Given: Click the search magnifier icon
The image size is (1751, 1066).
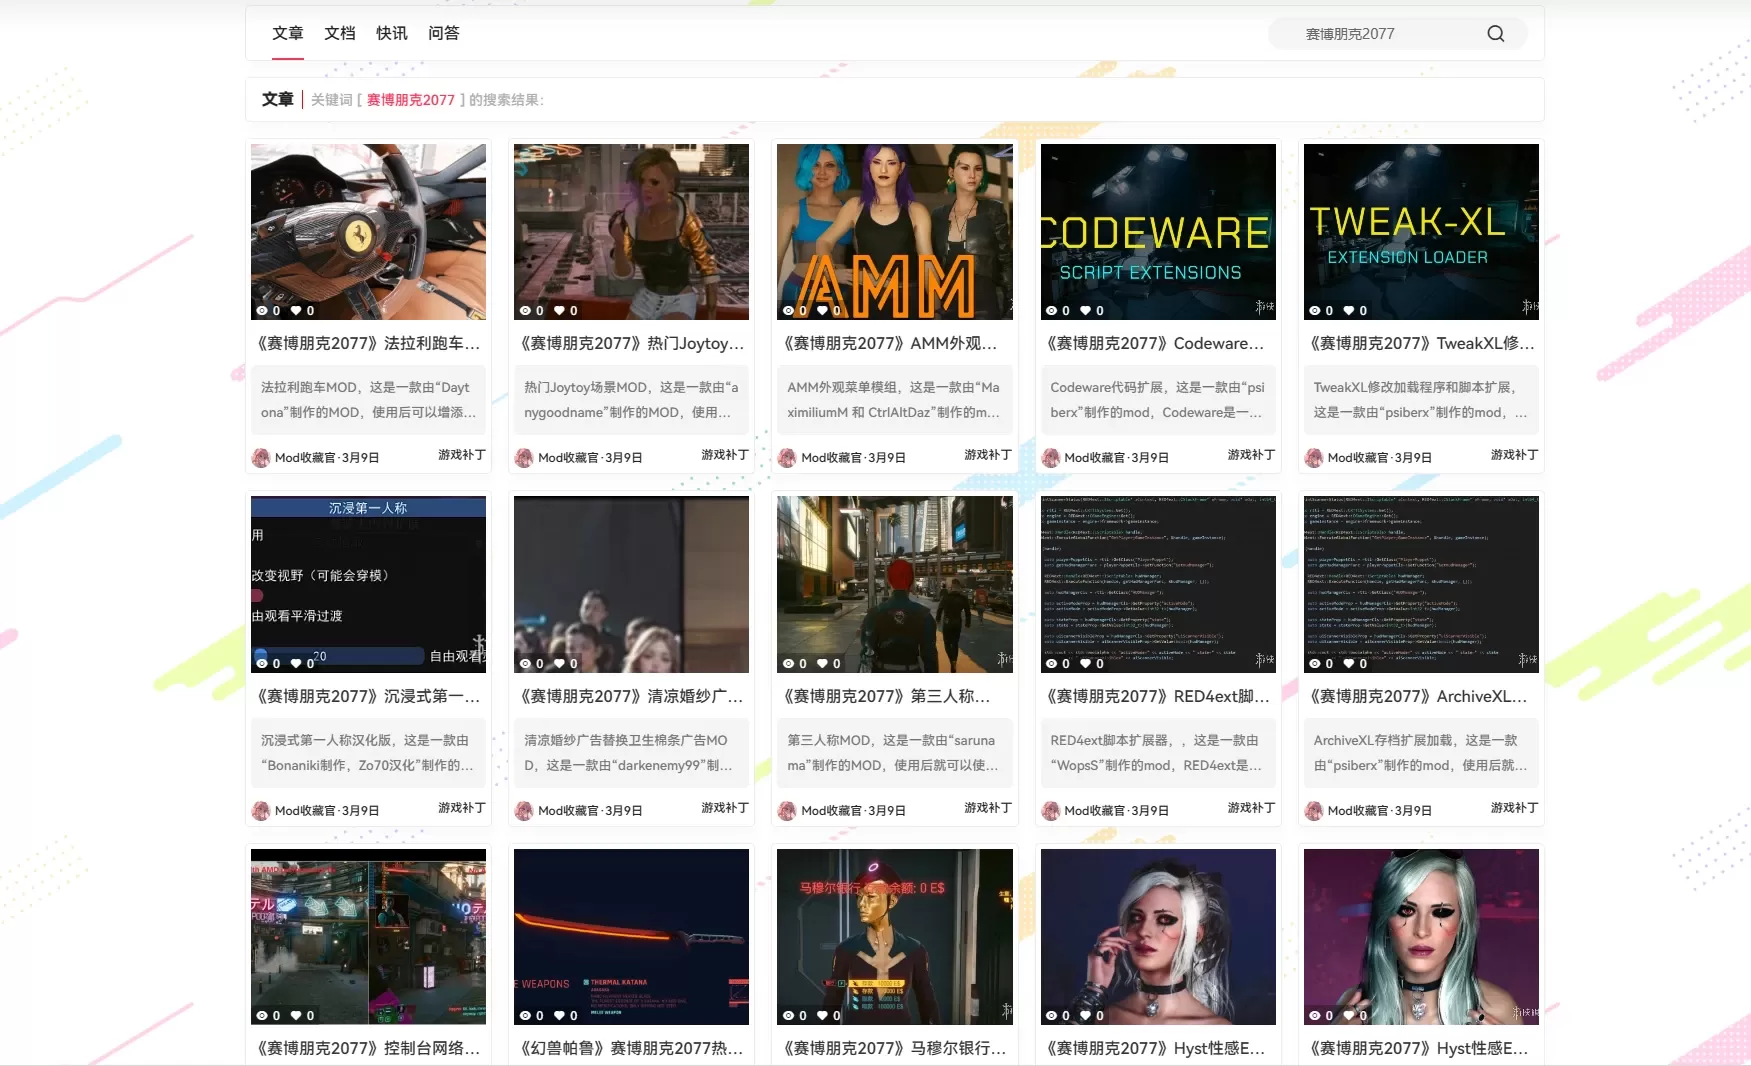Looking at the screenshot, I should 1495,34.
